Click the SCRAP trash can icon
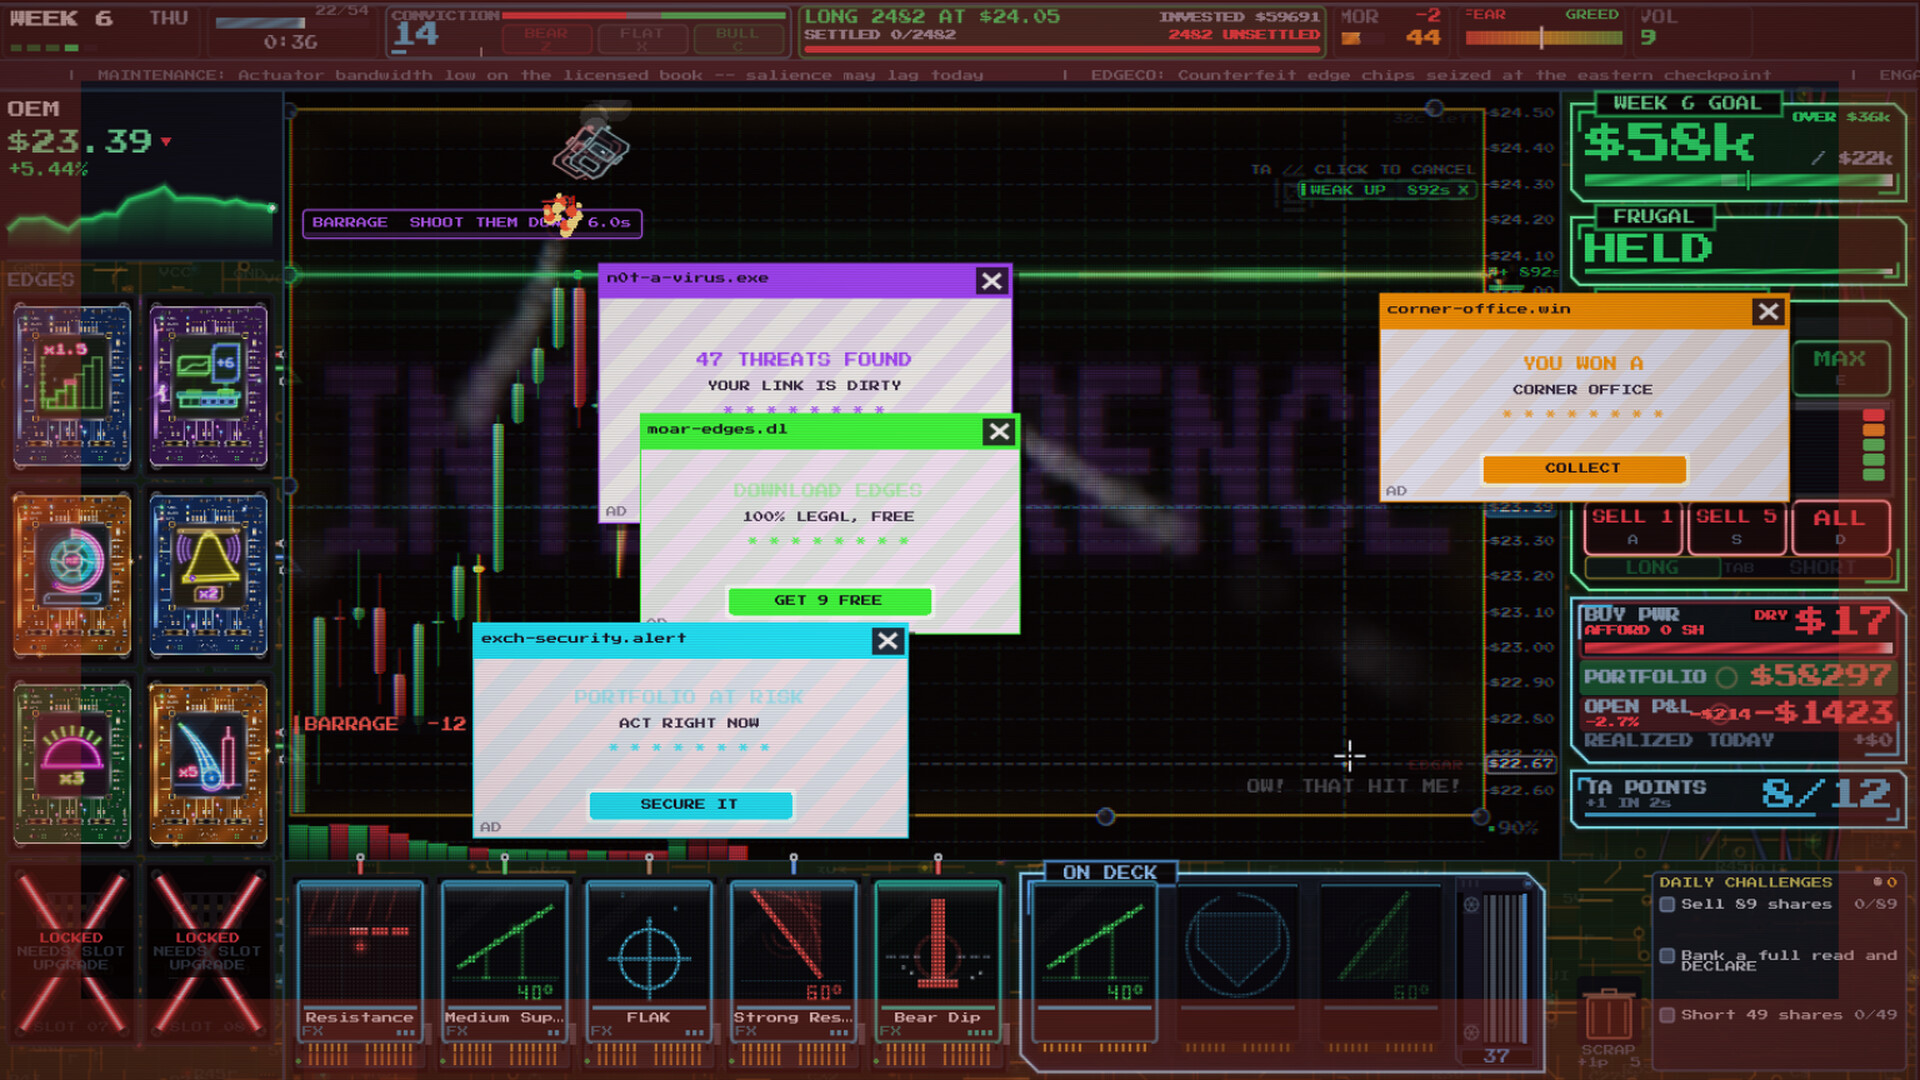Image resolution: width=1920 pixels, height=1080 pixels. pyautogui.click(x=1609, y=1015)
